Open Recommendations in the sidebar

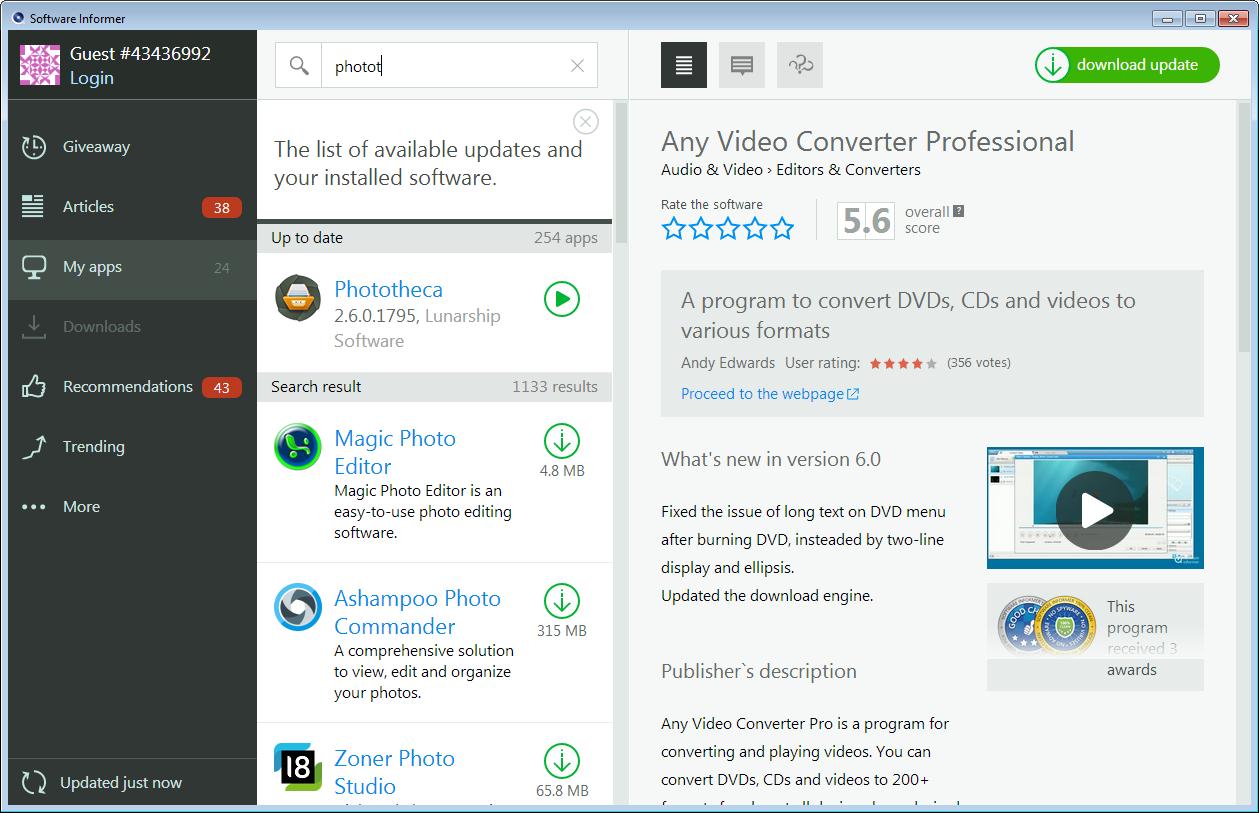(x=127, y=387)
